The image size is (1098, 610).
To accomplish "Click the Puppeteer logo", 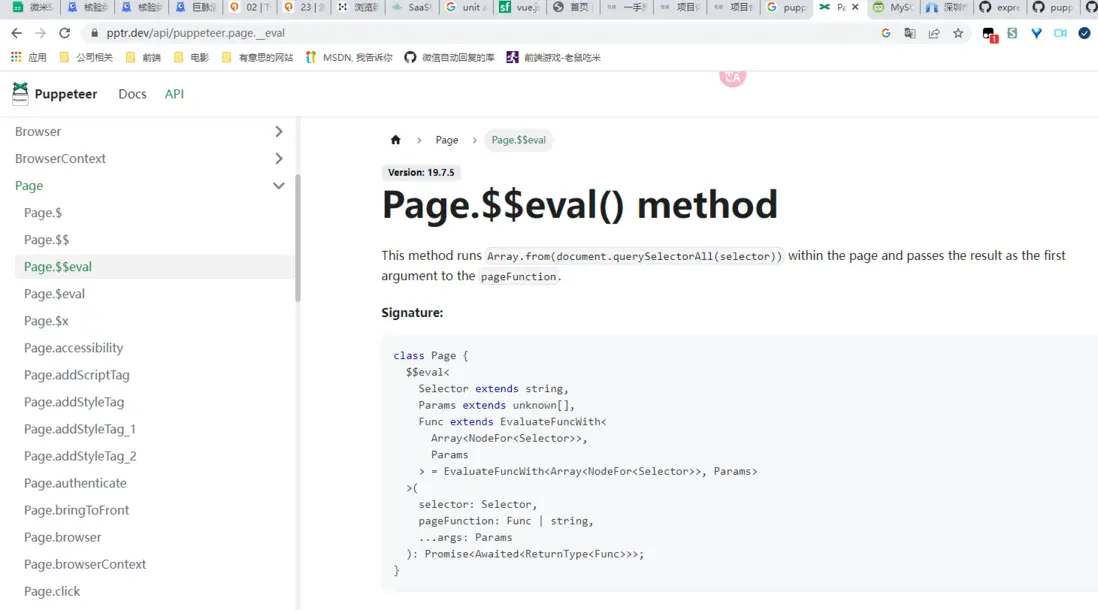I will pyautogui.click(x=20, y=94).
